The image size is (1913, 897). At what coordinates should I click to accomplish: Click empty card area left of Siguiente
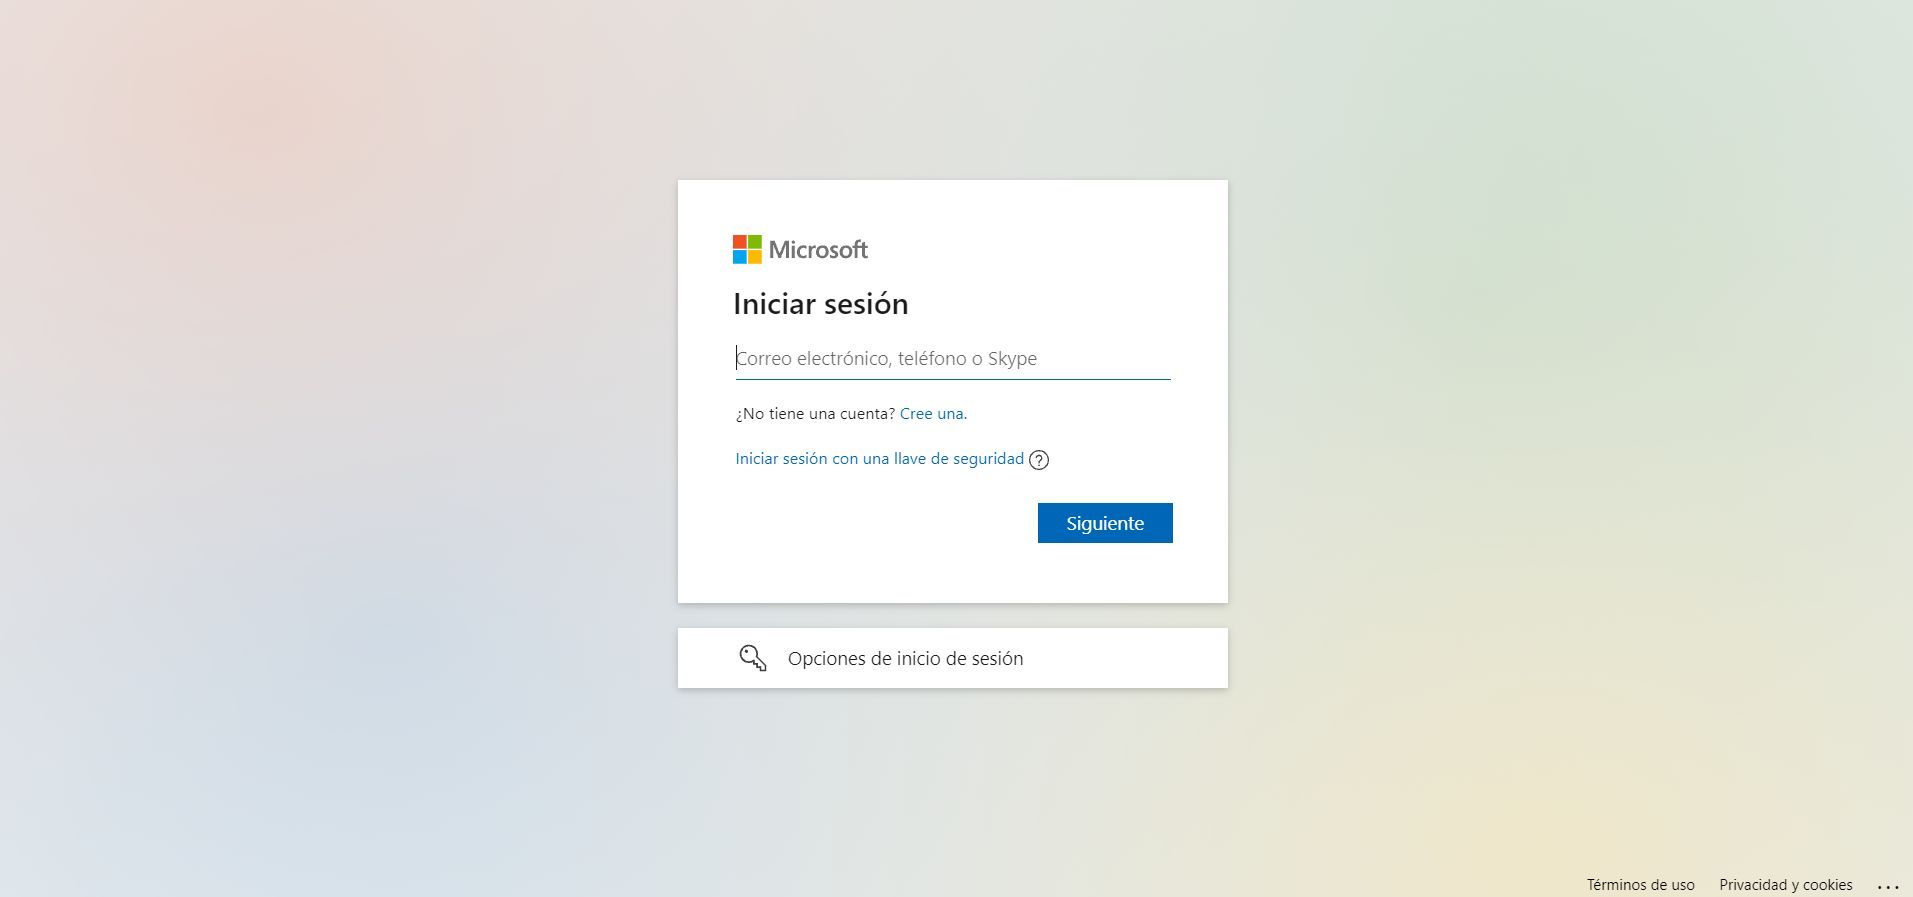point(880,523)
